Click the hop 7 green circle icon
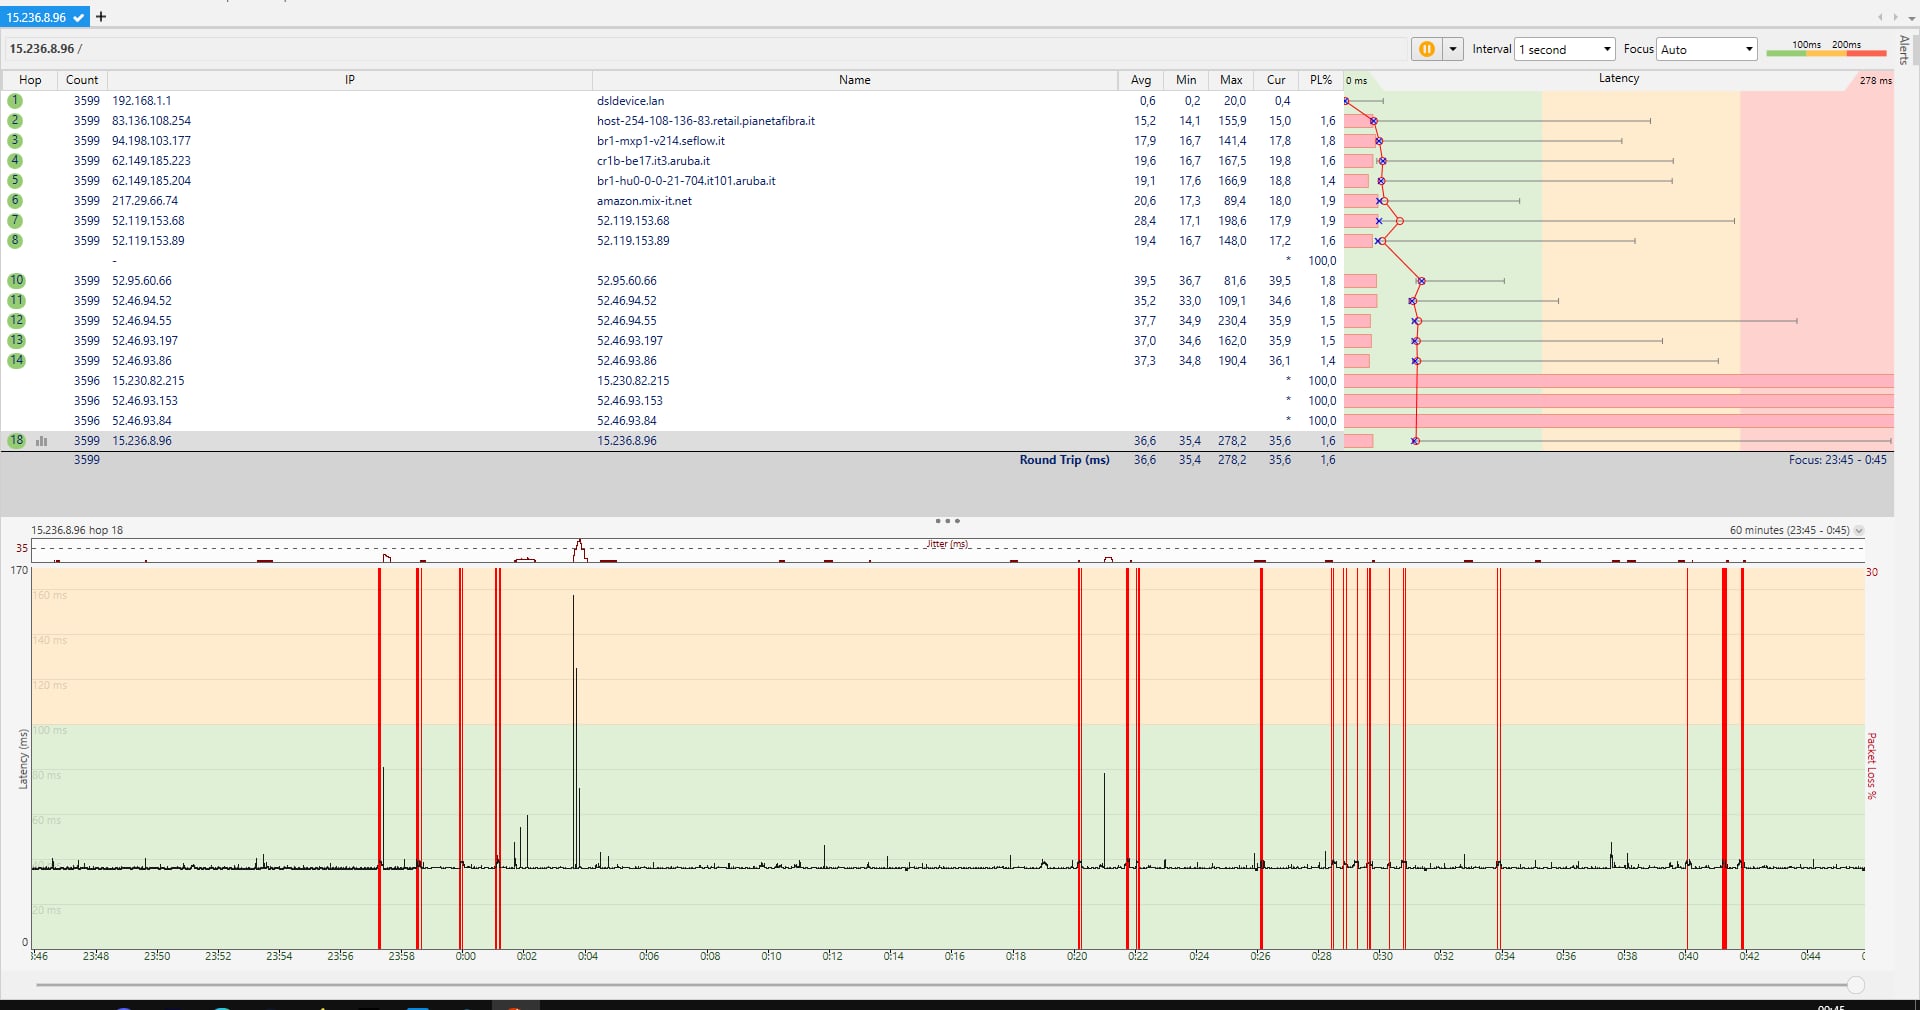The image size is (1920, 1010). coord(15,221)
